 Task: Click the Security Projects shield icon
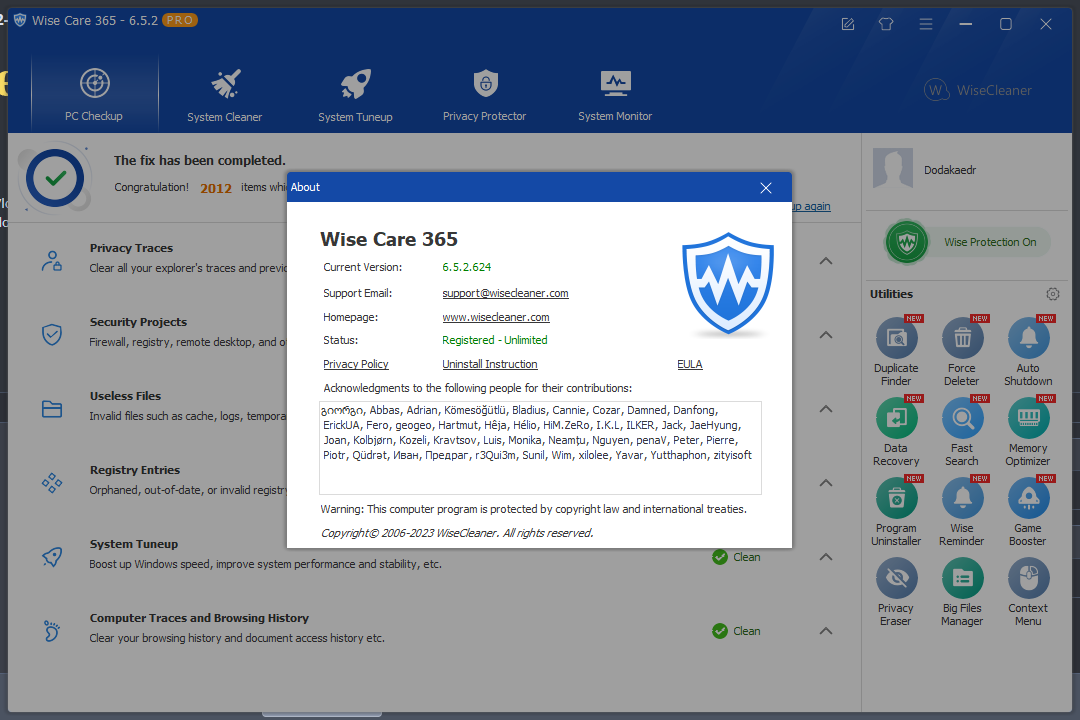coord(52,335)
